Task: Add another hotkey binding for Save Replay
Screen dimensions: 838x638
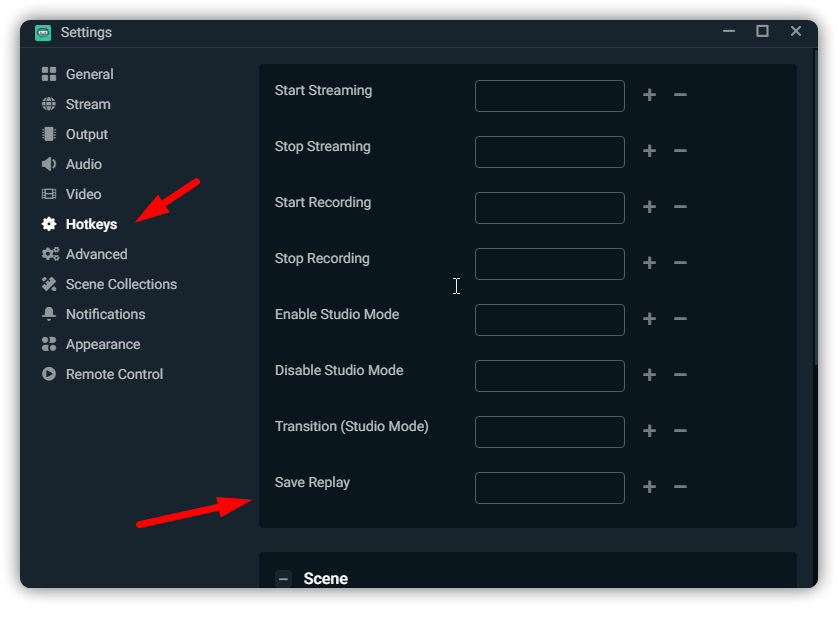Action: click(649, 487)
